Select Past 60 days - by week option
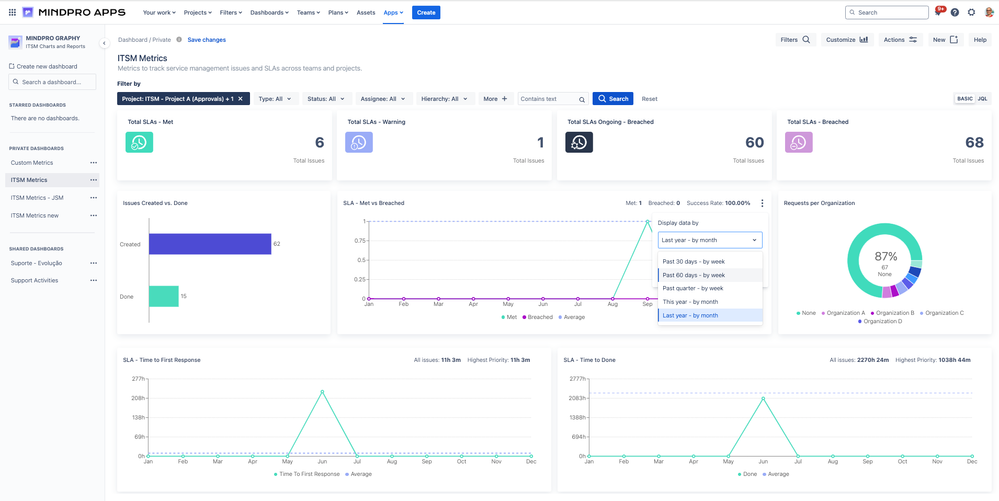This screenshot has height=501, width=999. [x=710, y=275]
